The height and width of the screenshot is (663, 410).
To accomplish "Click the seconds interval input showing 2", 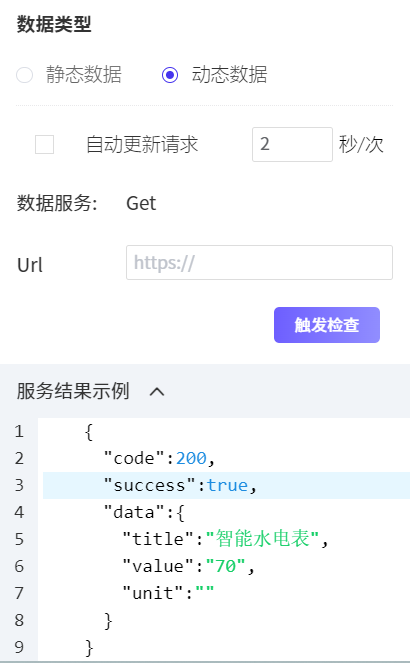I will (x=292, y=145).
